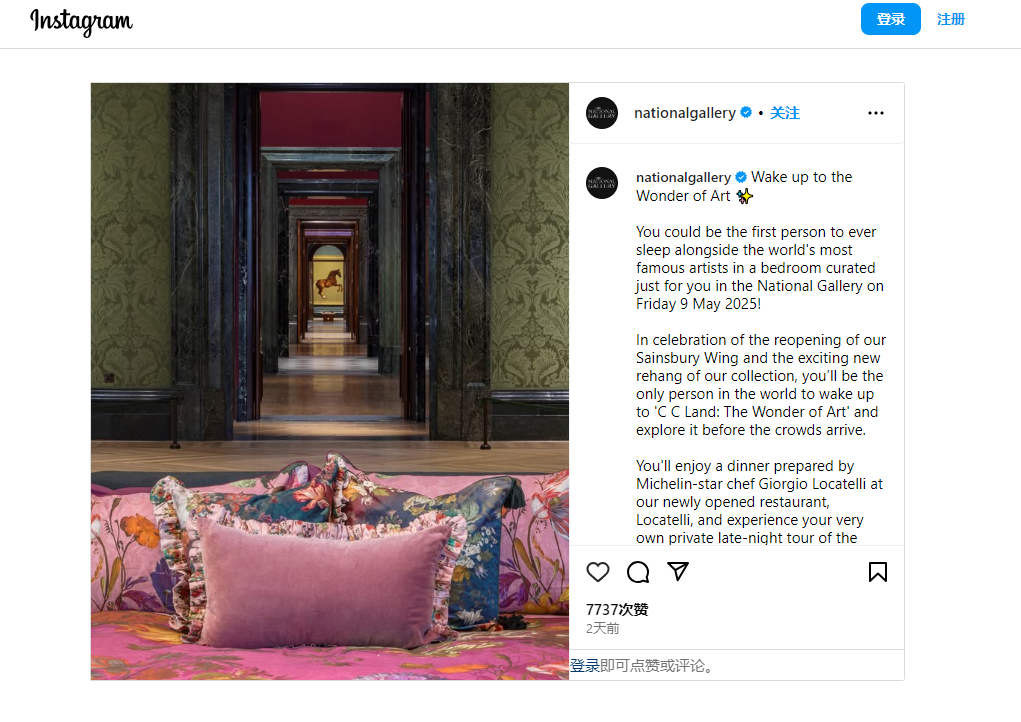View the 7737次赞 likes count
Image resolution: width=1021 pixels, height=722 pixels.
pos(617,609)
